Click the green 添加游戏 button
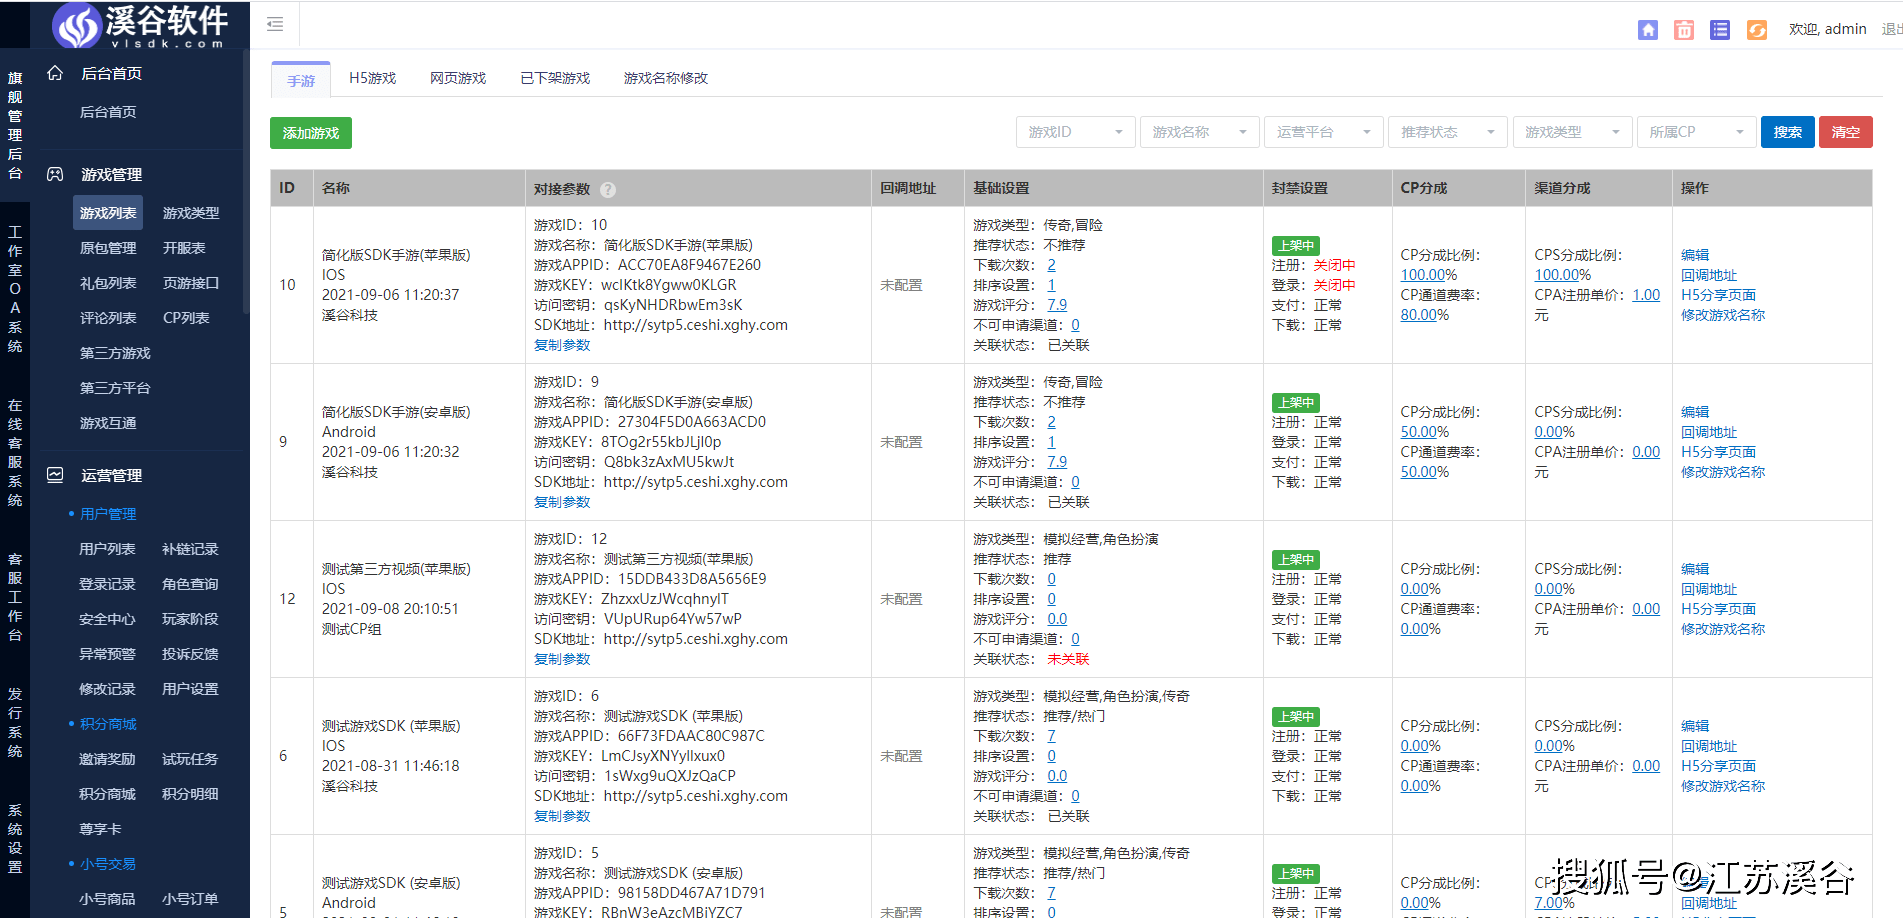 [x=311, y=133]
